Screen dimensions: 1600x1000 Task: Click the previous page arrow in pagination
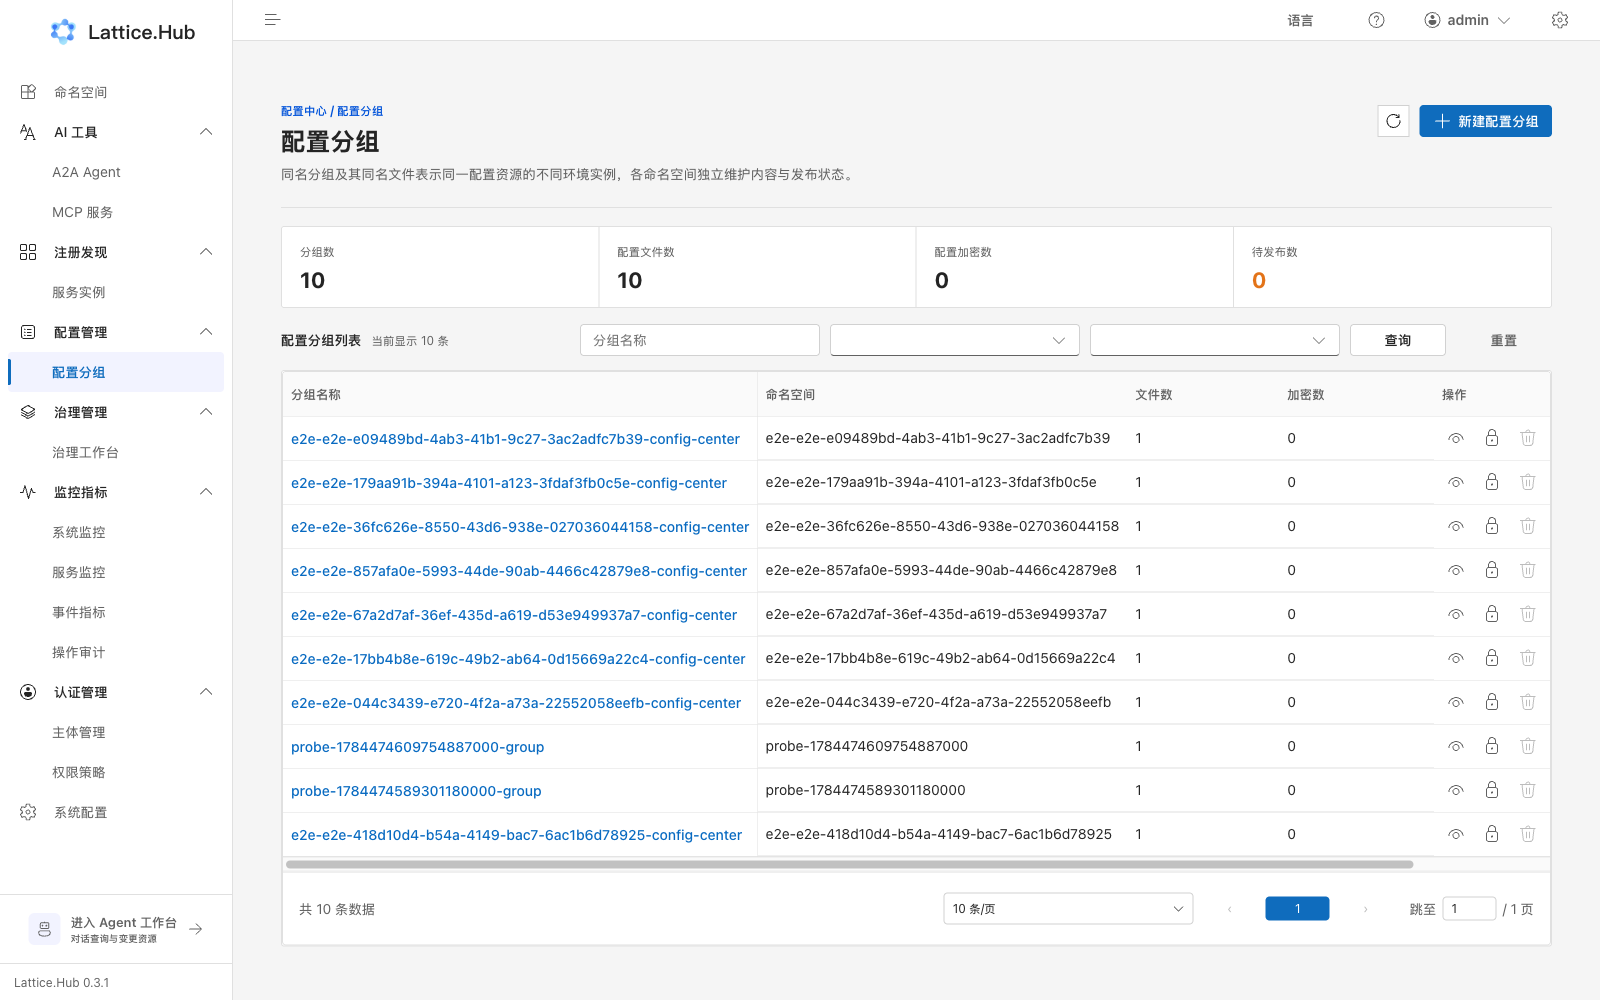click(1229, 909)
